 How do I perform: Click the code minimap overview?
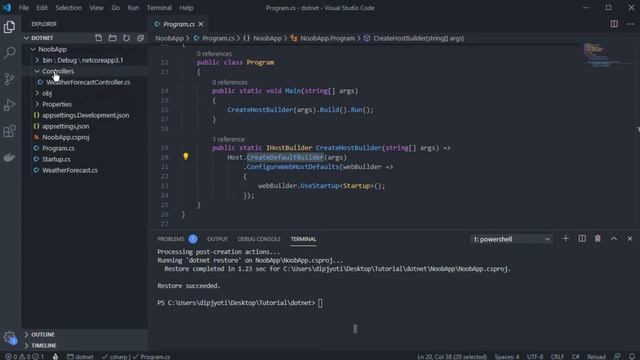(602, 55)
